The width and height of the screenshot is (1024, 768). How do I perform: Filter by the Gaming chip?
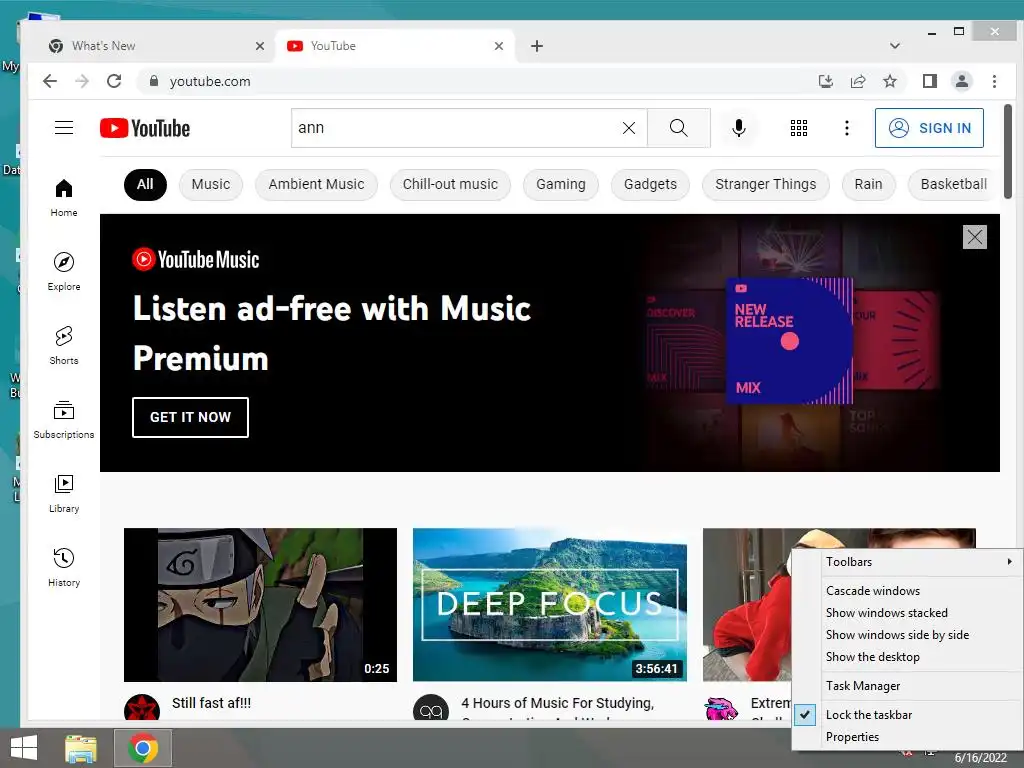tap(560, 185)
